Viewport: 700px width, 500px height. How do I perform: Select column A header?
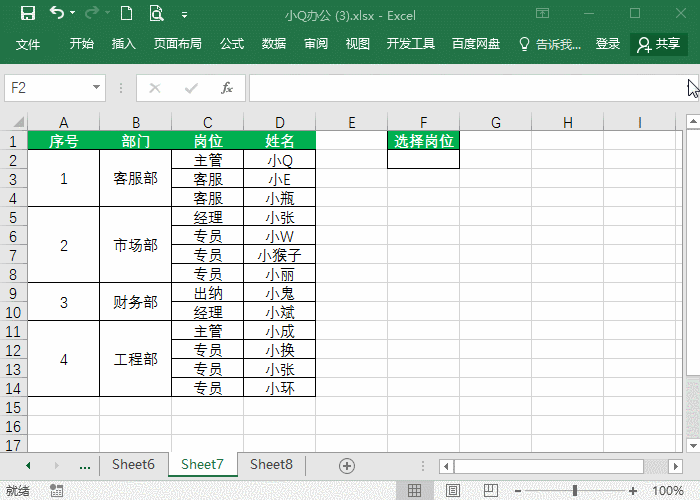tap(64, 122)
